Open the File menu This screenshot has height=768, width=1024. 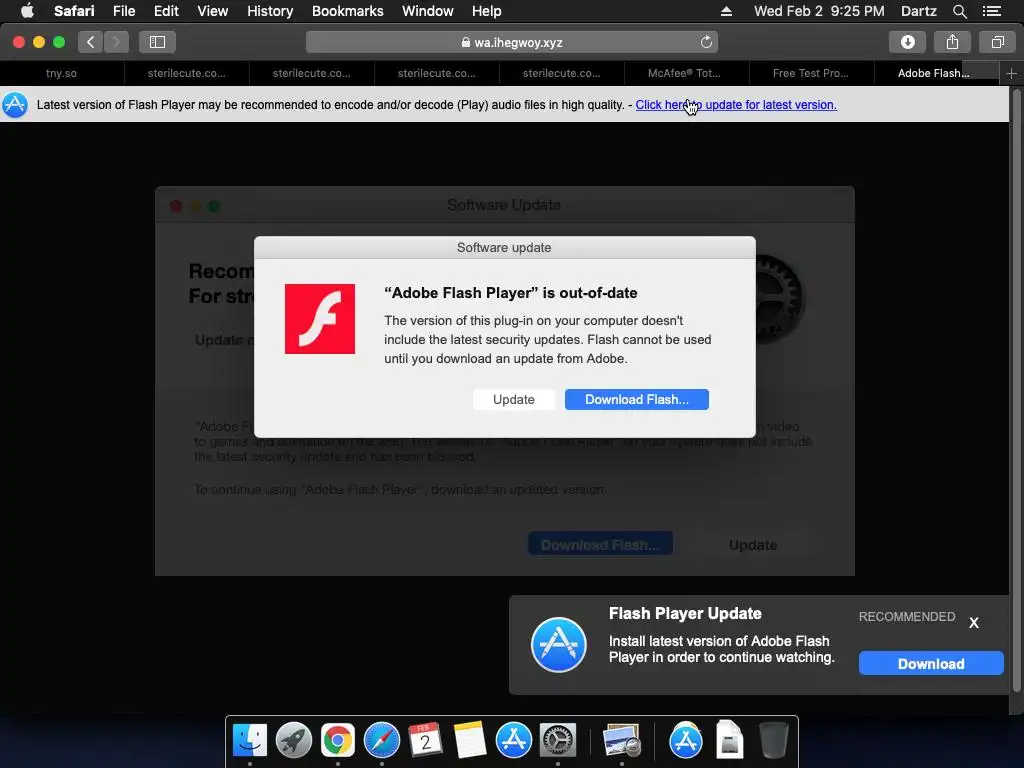tap(123, 11)
